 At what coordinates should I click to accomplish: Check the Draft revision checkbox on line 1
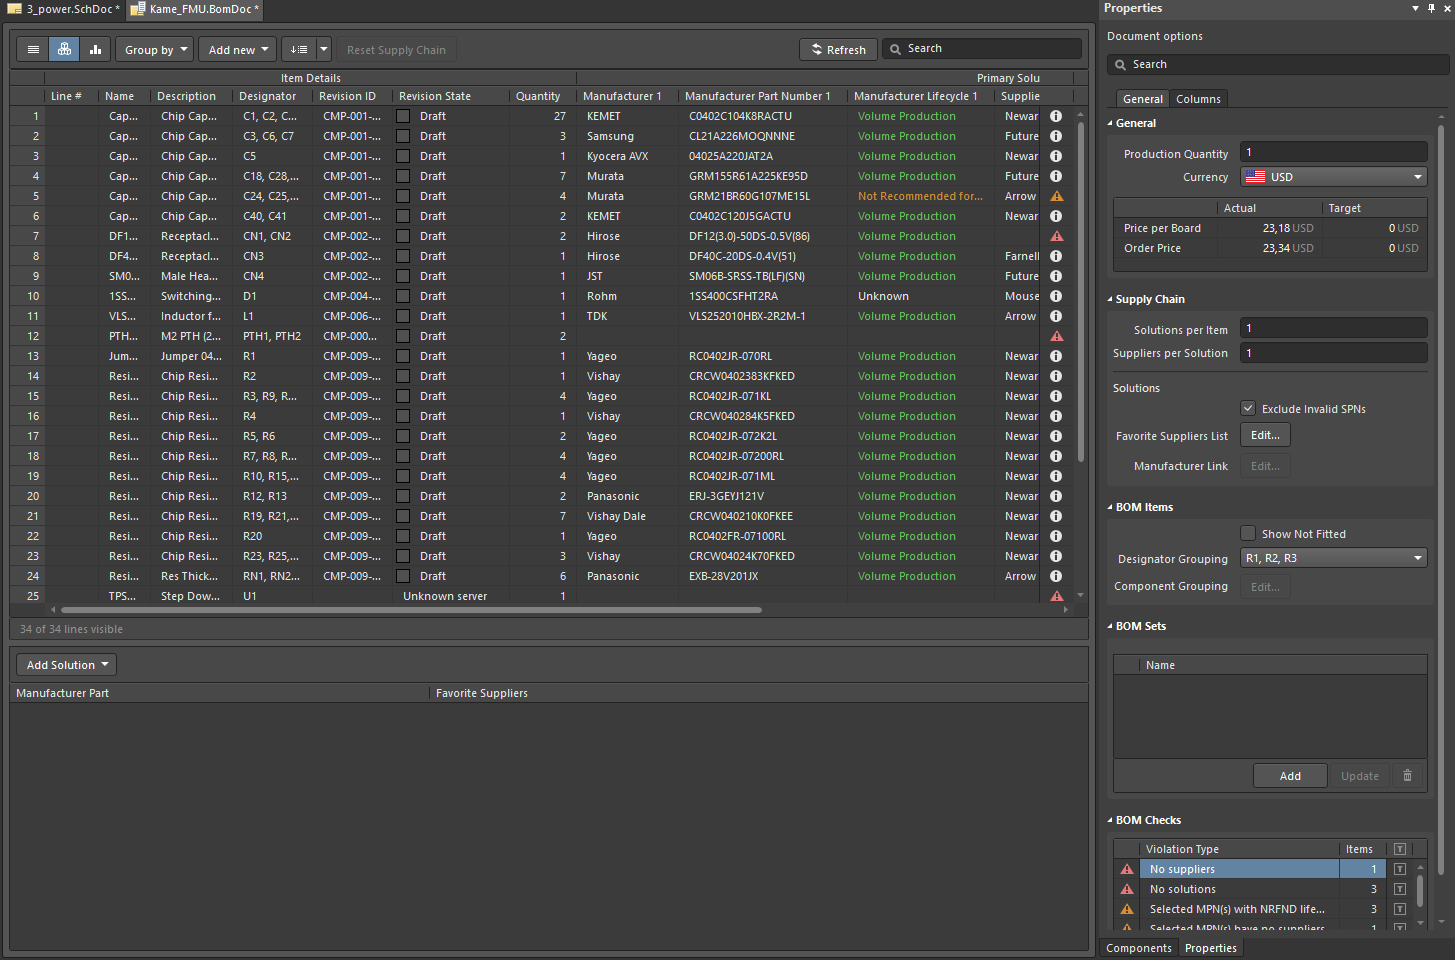point(402,116)
